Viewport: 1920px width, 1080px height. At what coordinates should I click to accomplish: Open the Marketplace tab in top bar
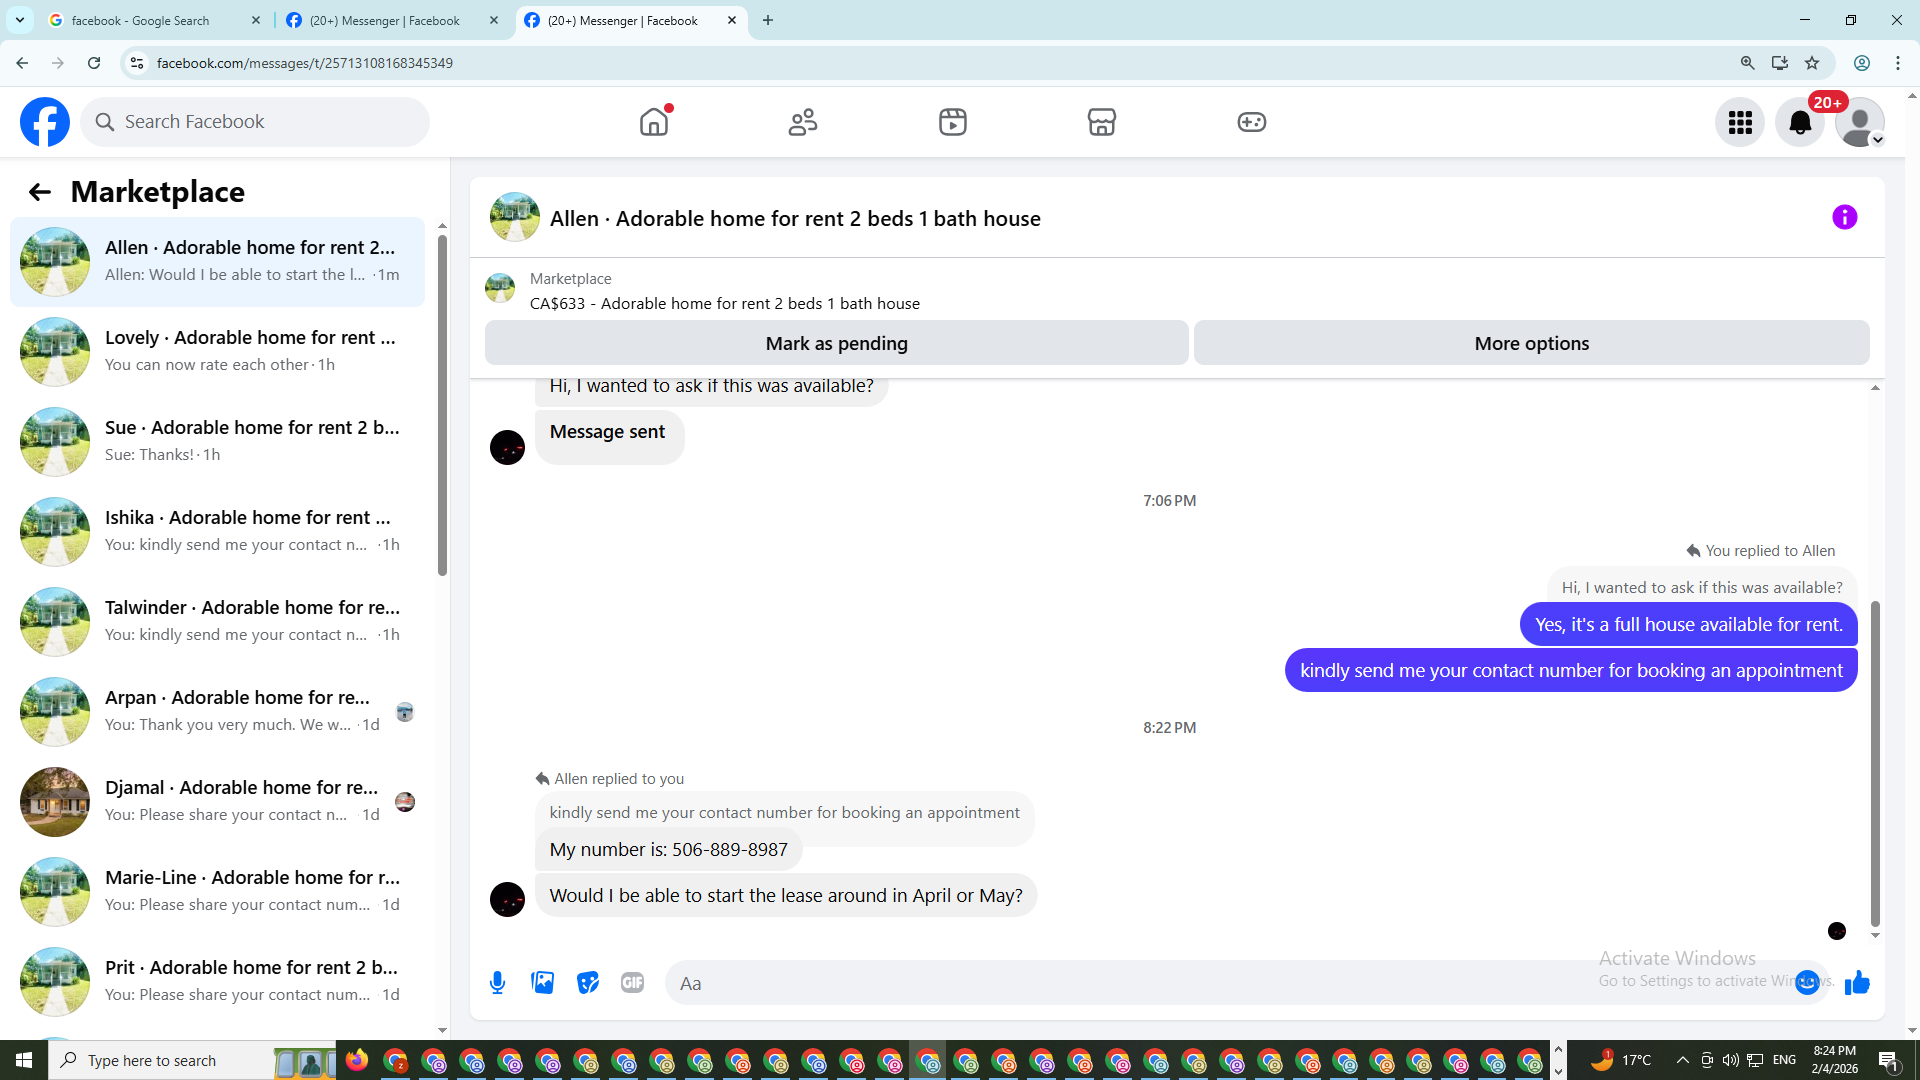(1101, 122)
